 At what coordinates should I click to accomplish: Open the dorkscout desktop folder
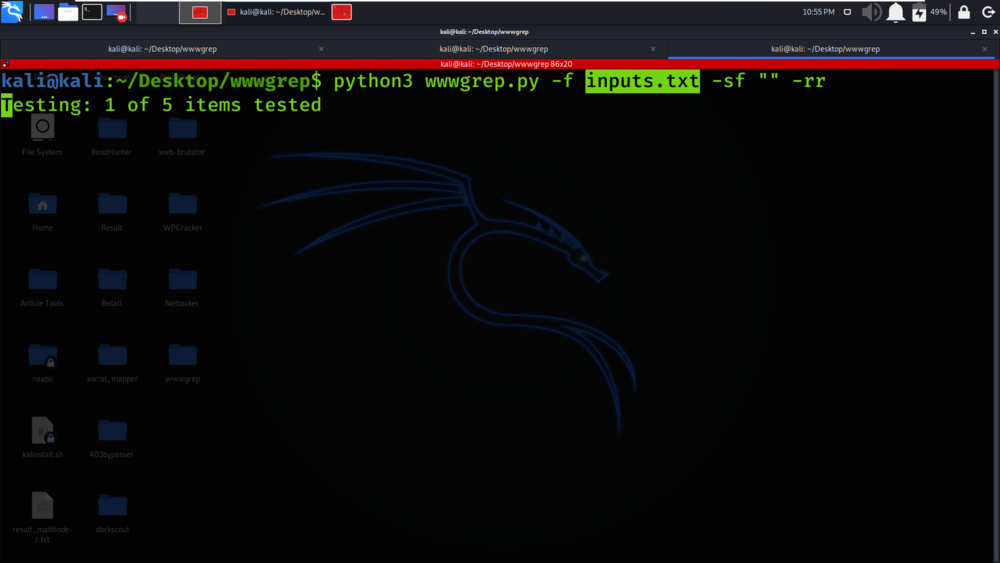[x=112, y=513]
